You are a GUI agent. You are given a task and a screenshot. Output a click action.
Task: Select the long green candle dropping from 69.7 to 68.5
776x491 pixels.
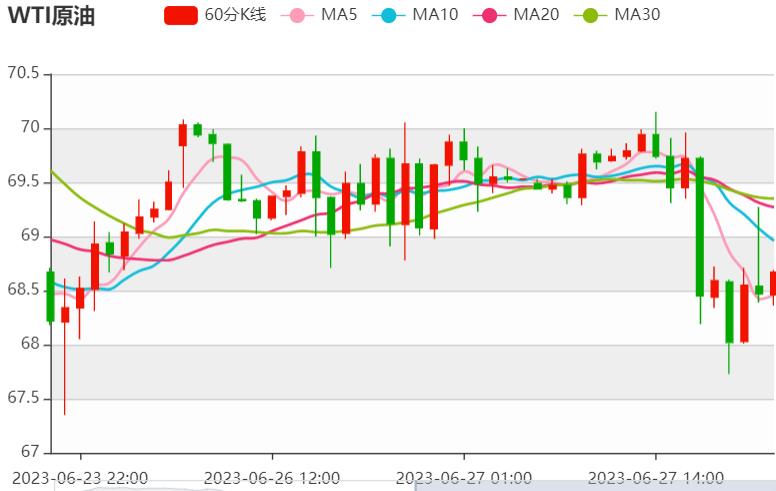click(700, 227)
